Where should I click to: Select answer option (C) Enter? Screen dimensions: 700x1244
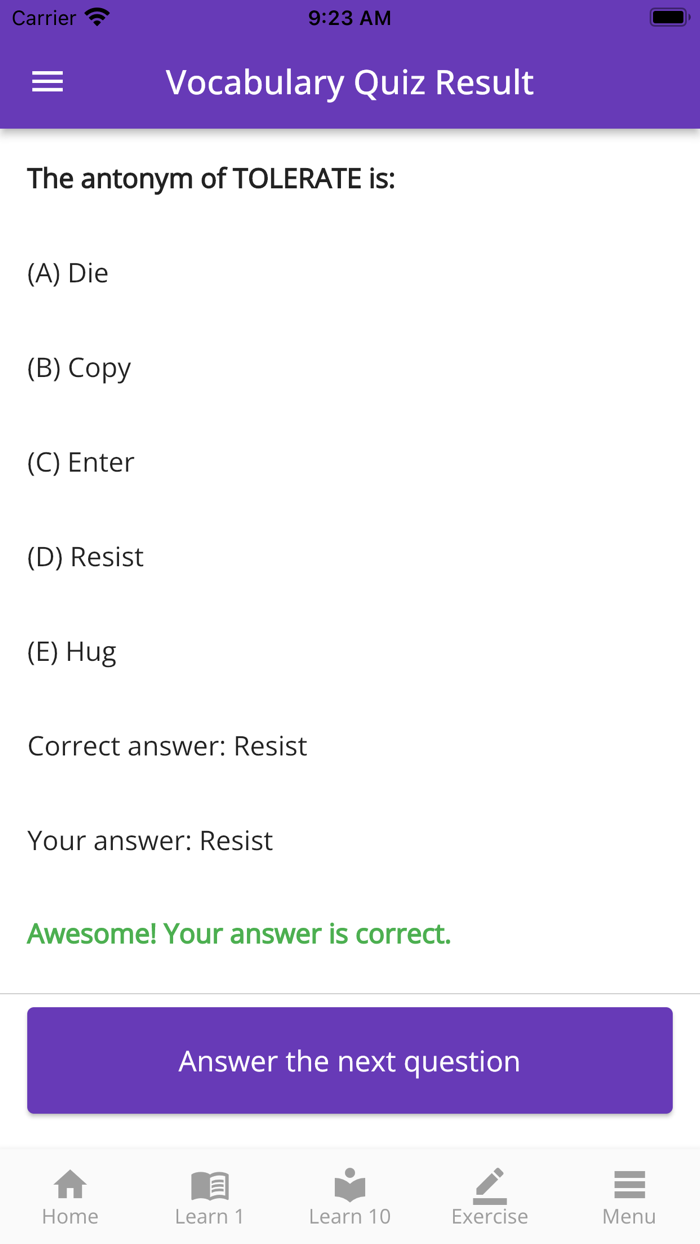pyautogui.click(x=81, y=462)
